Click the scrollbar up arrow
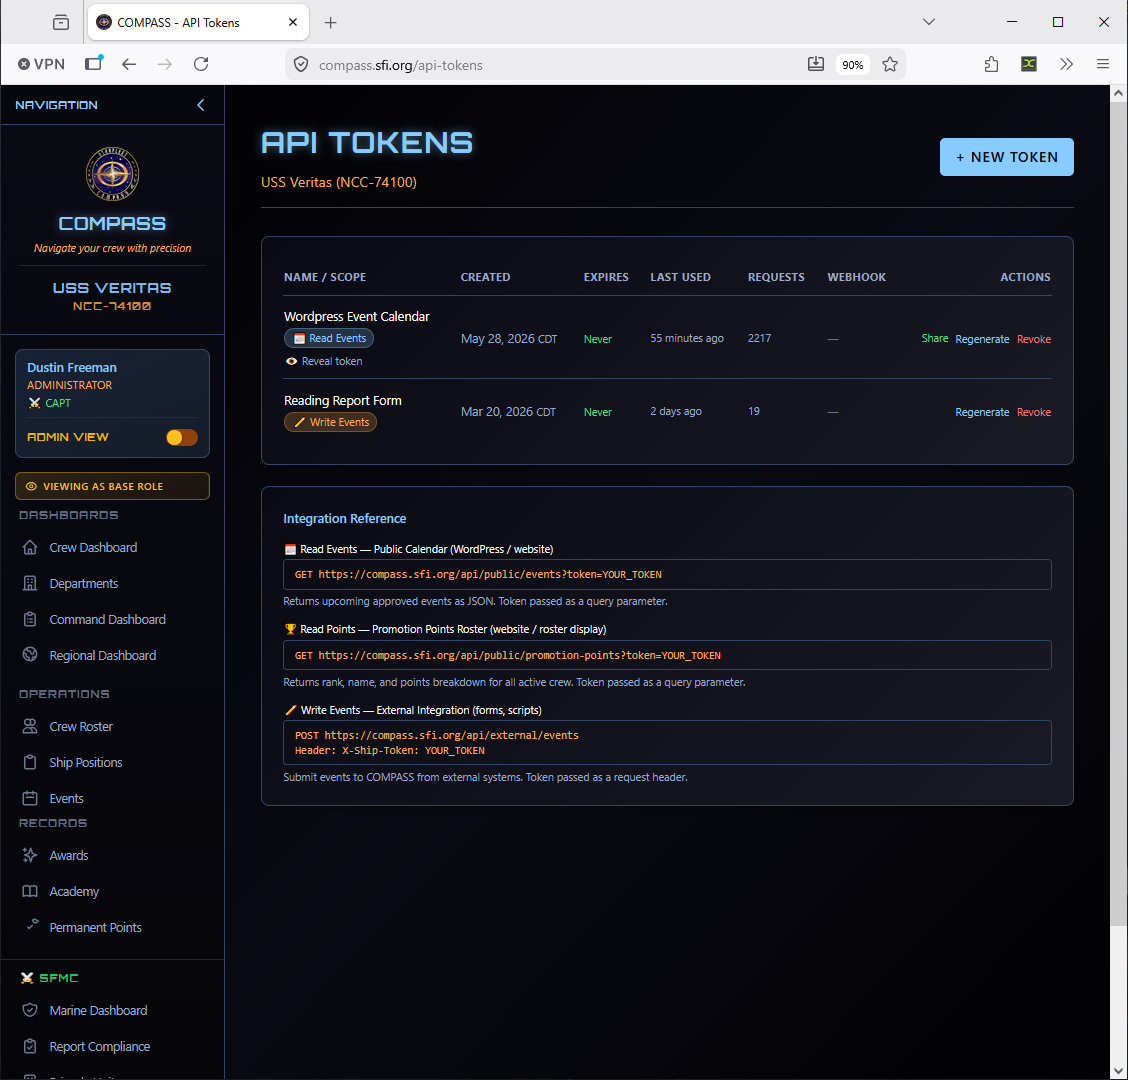This screenshot has height=1080, width=1128. point(1119,93)
